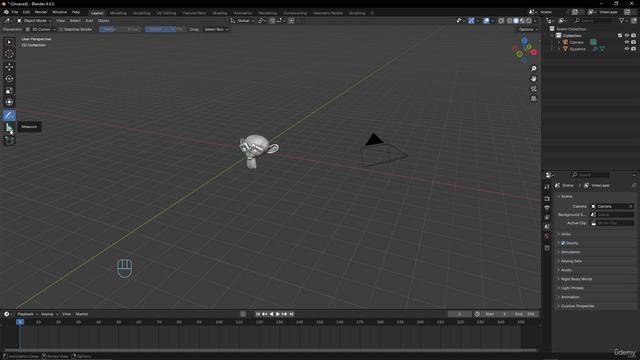Toggle X-ray mode in viewport header

pos(501,20)
